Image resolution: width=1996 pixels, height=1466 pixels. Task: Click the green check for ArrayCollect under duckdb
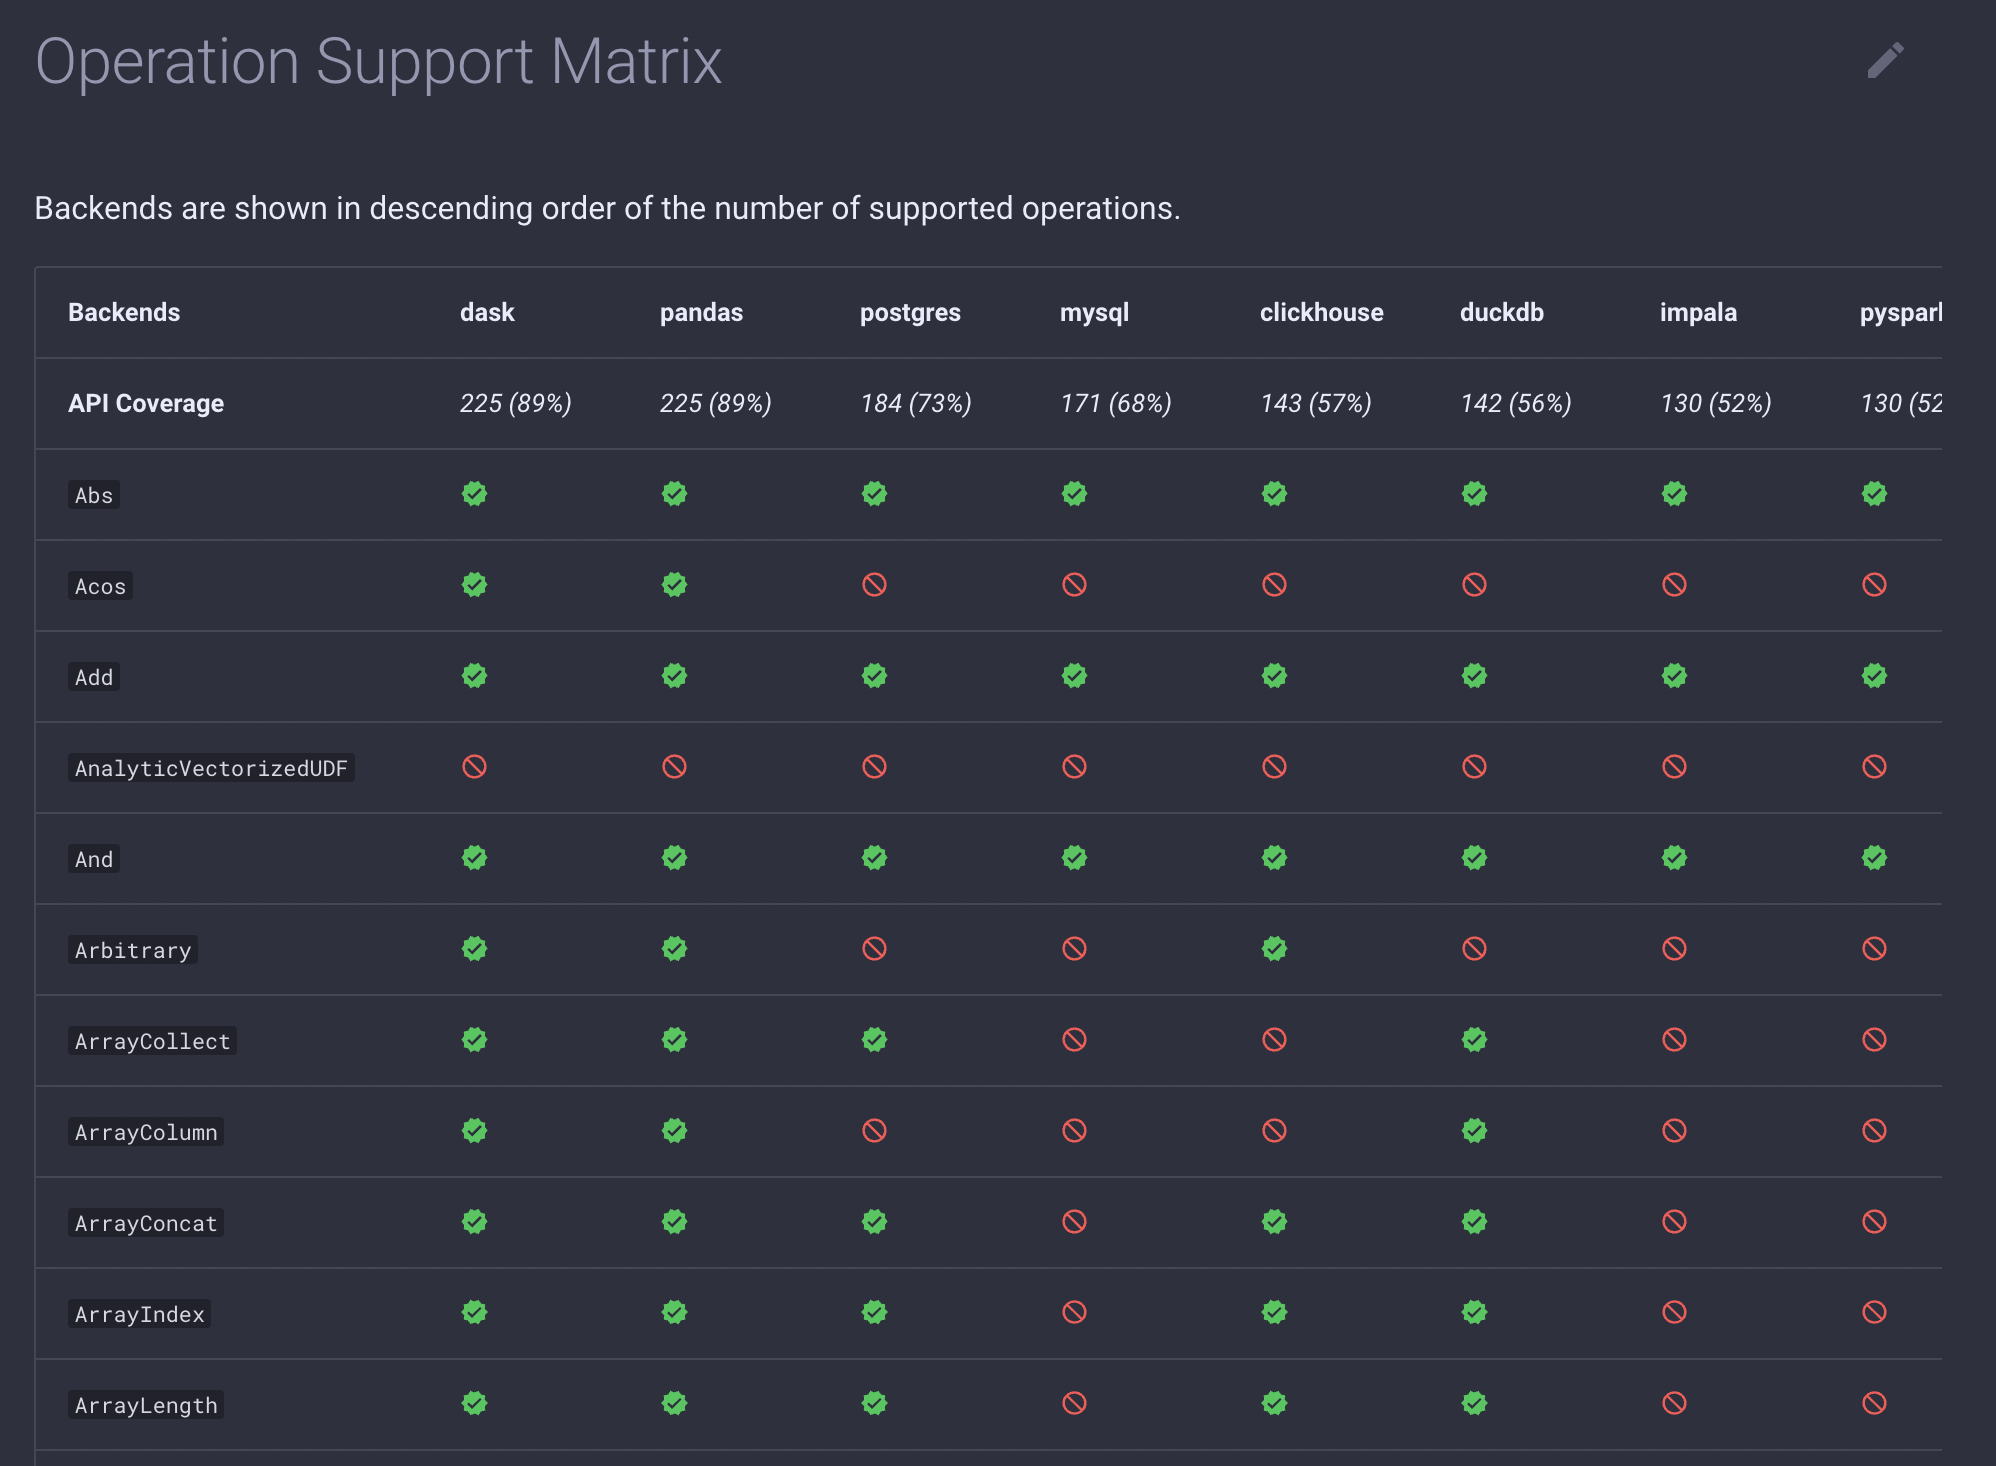click(x=1474, y=1040)
